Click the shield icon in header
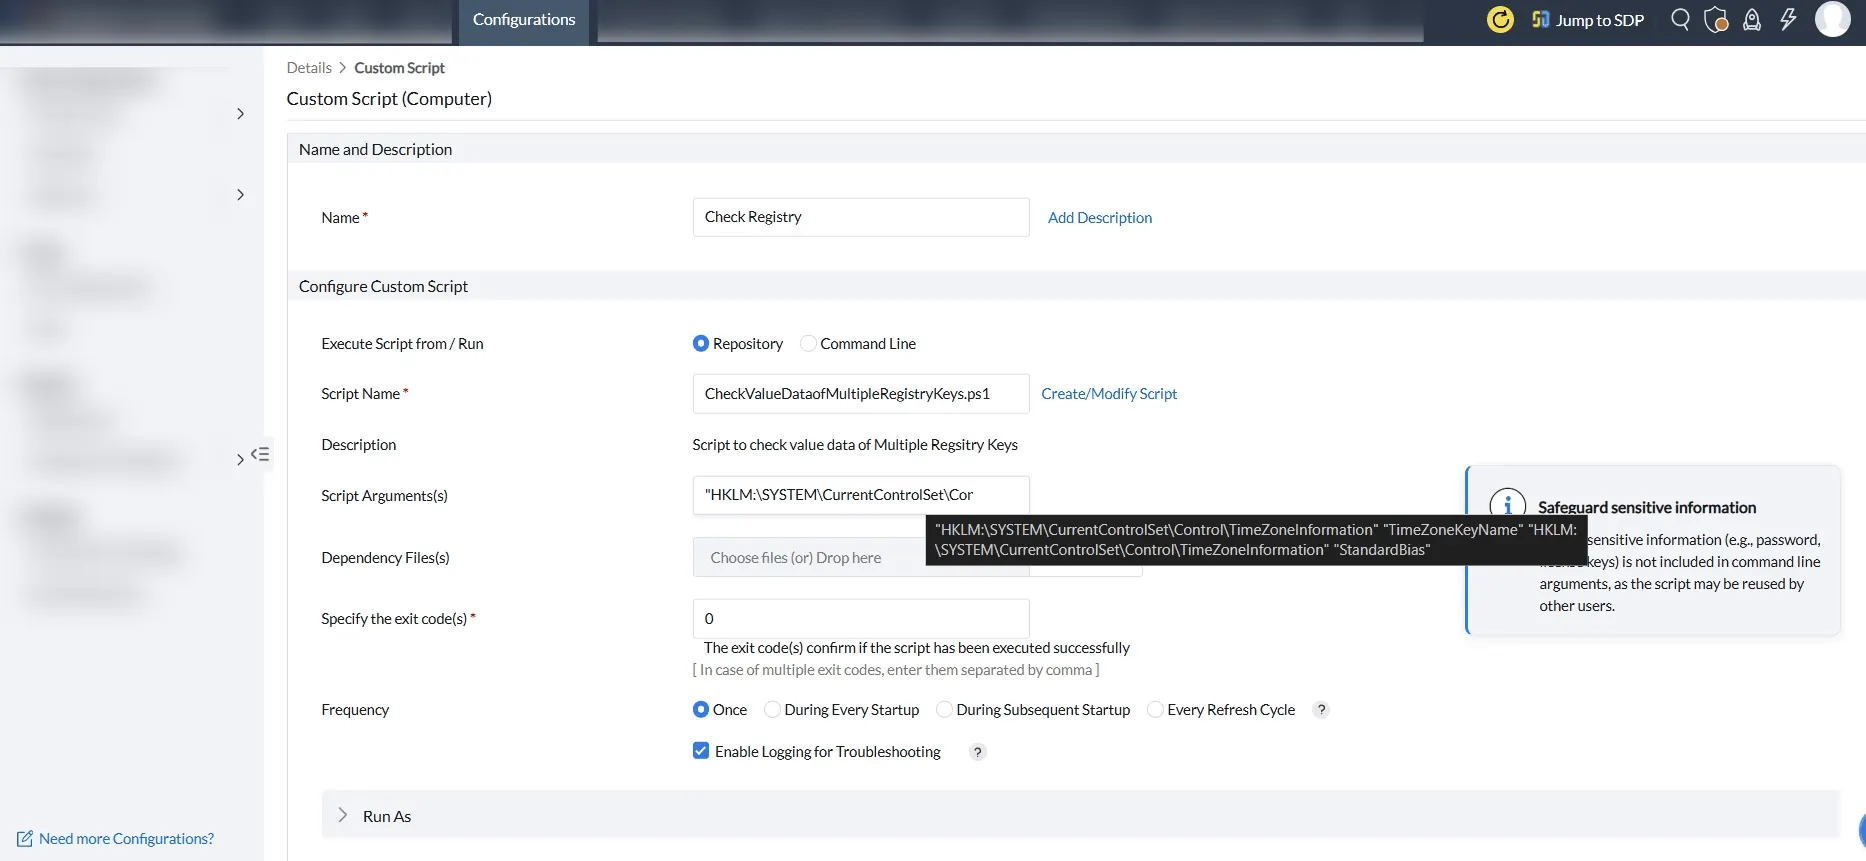The image size is (1866, 861). 1716,20
